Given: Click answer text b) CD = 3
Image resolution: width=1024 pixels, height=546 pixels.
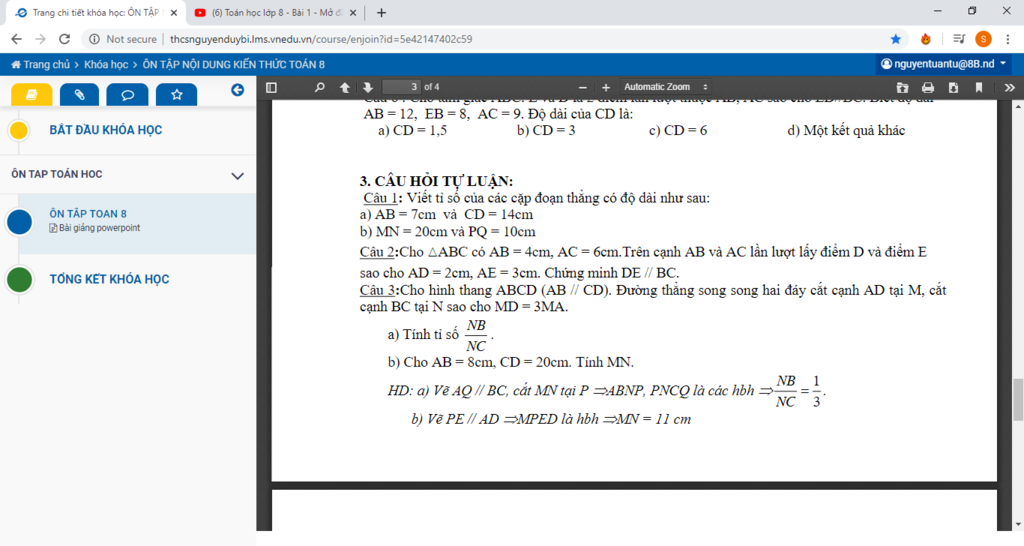Looking at the screenshot, I should [x=546, y=131].
